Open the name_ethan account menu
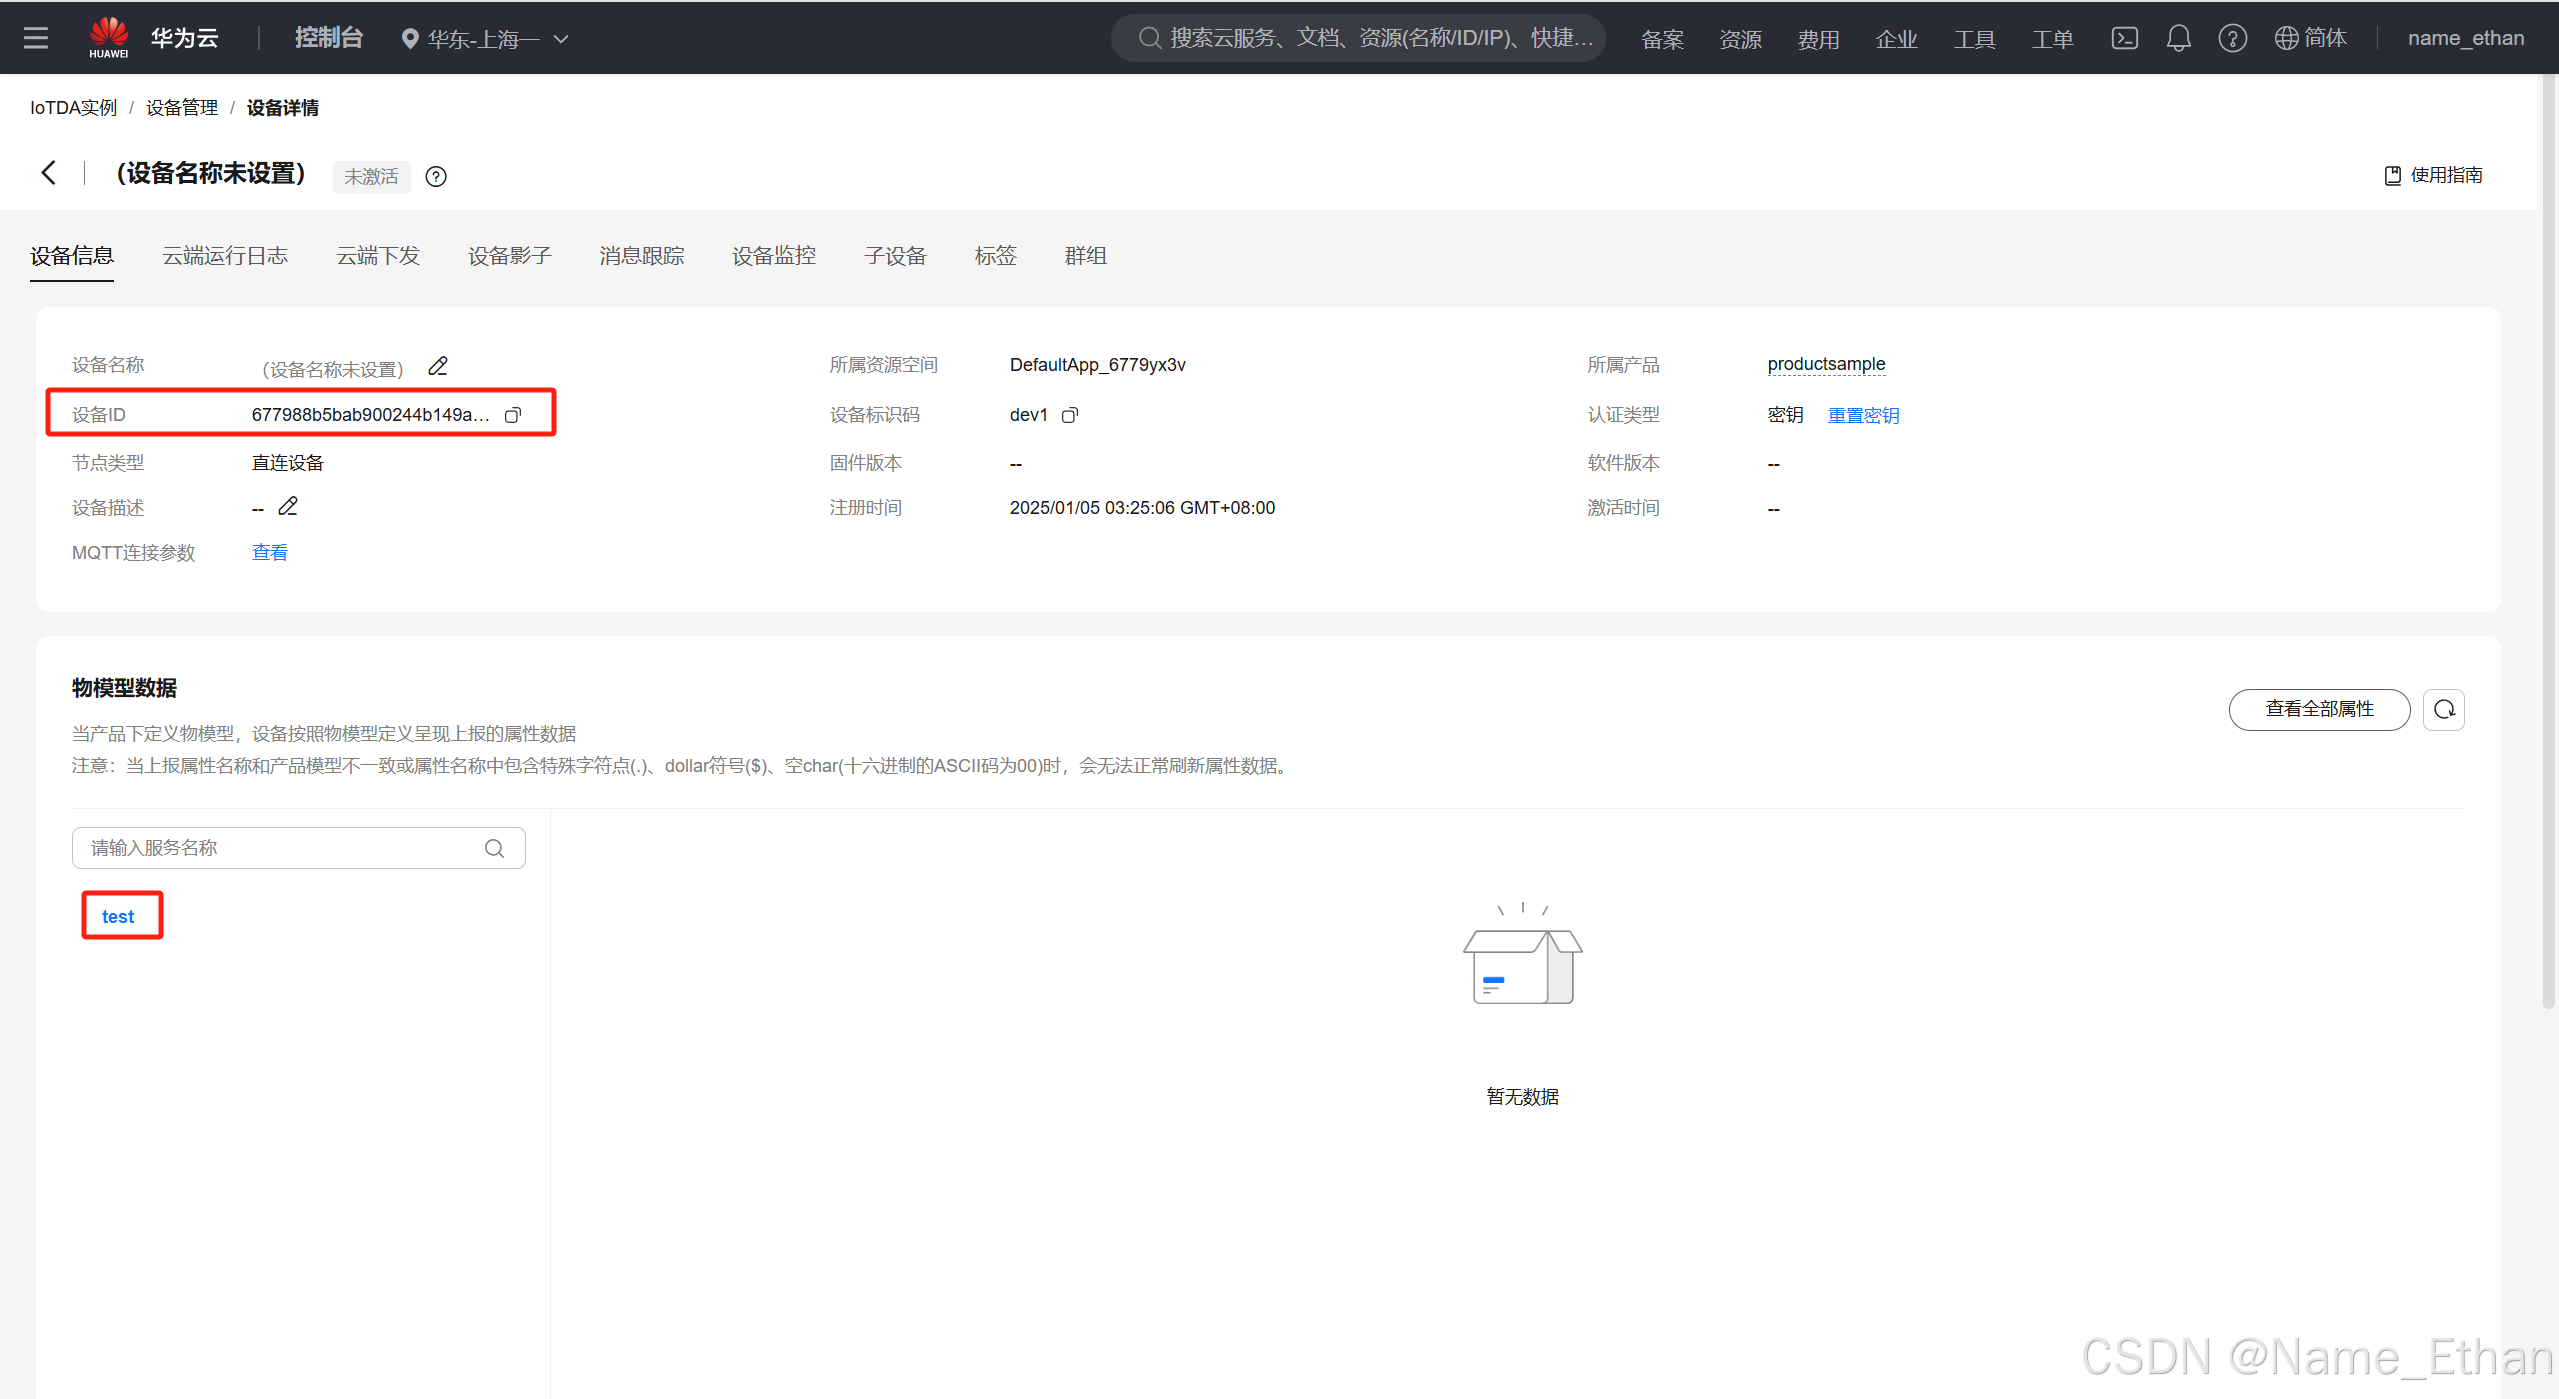This screenshot has height=1399, width=2559. [2465, 38]
